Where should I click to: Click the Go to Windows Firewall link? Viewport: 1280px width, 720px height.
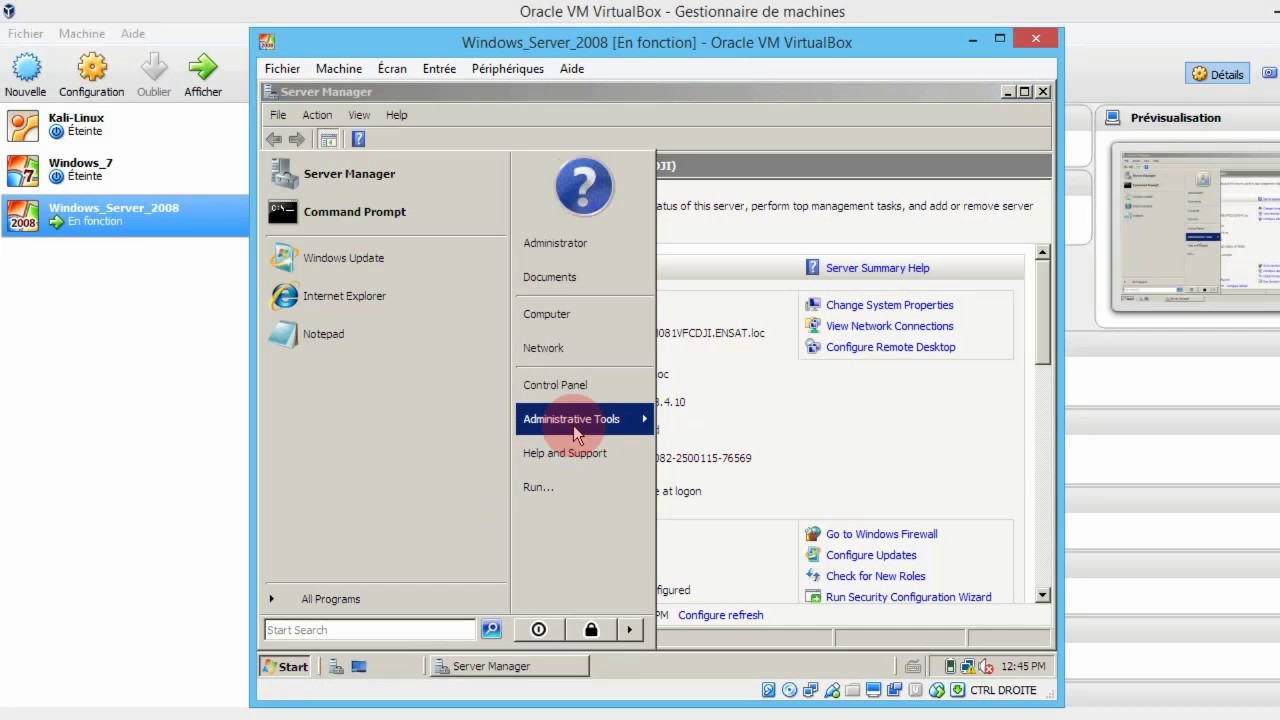882,534
